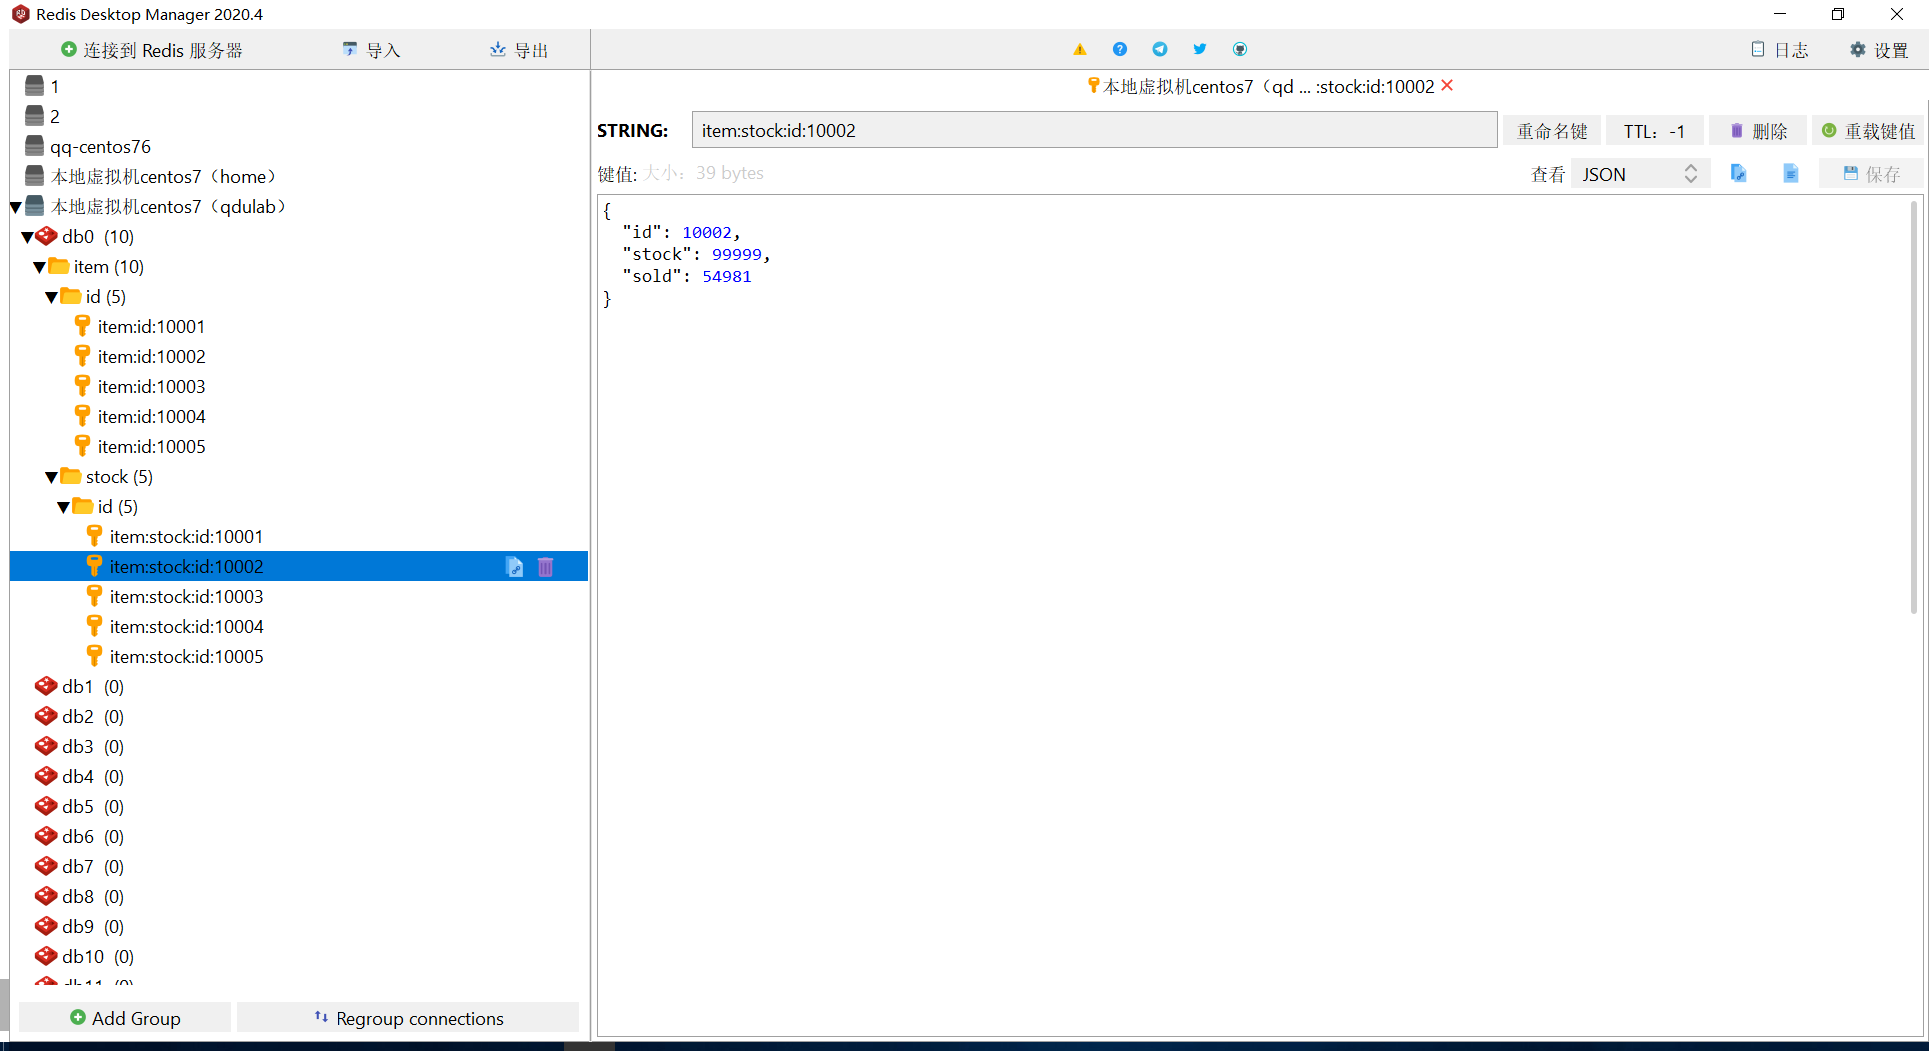Collapse the stock (5) namespace

click(x=52, y=477)
